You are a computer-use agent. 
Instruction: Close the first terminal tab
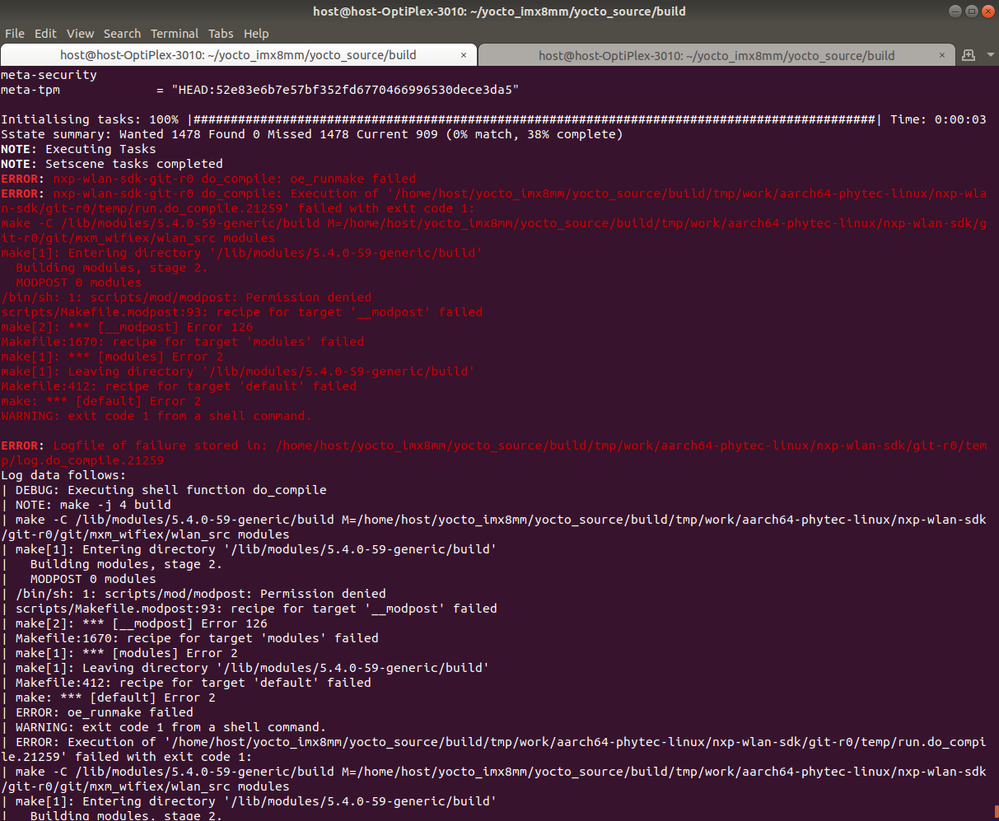tap(463, 55)
